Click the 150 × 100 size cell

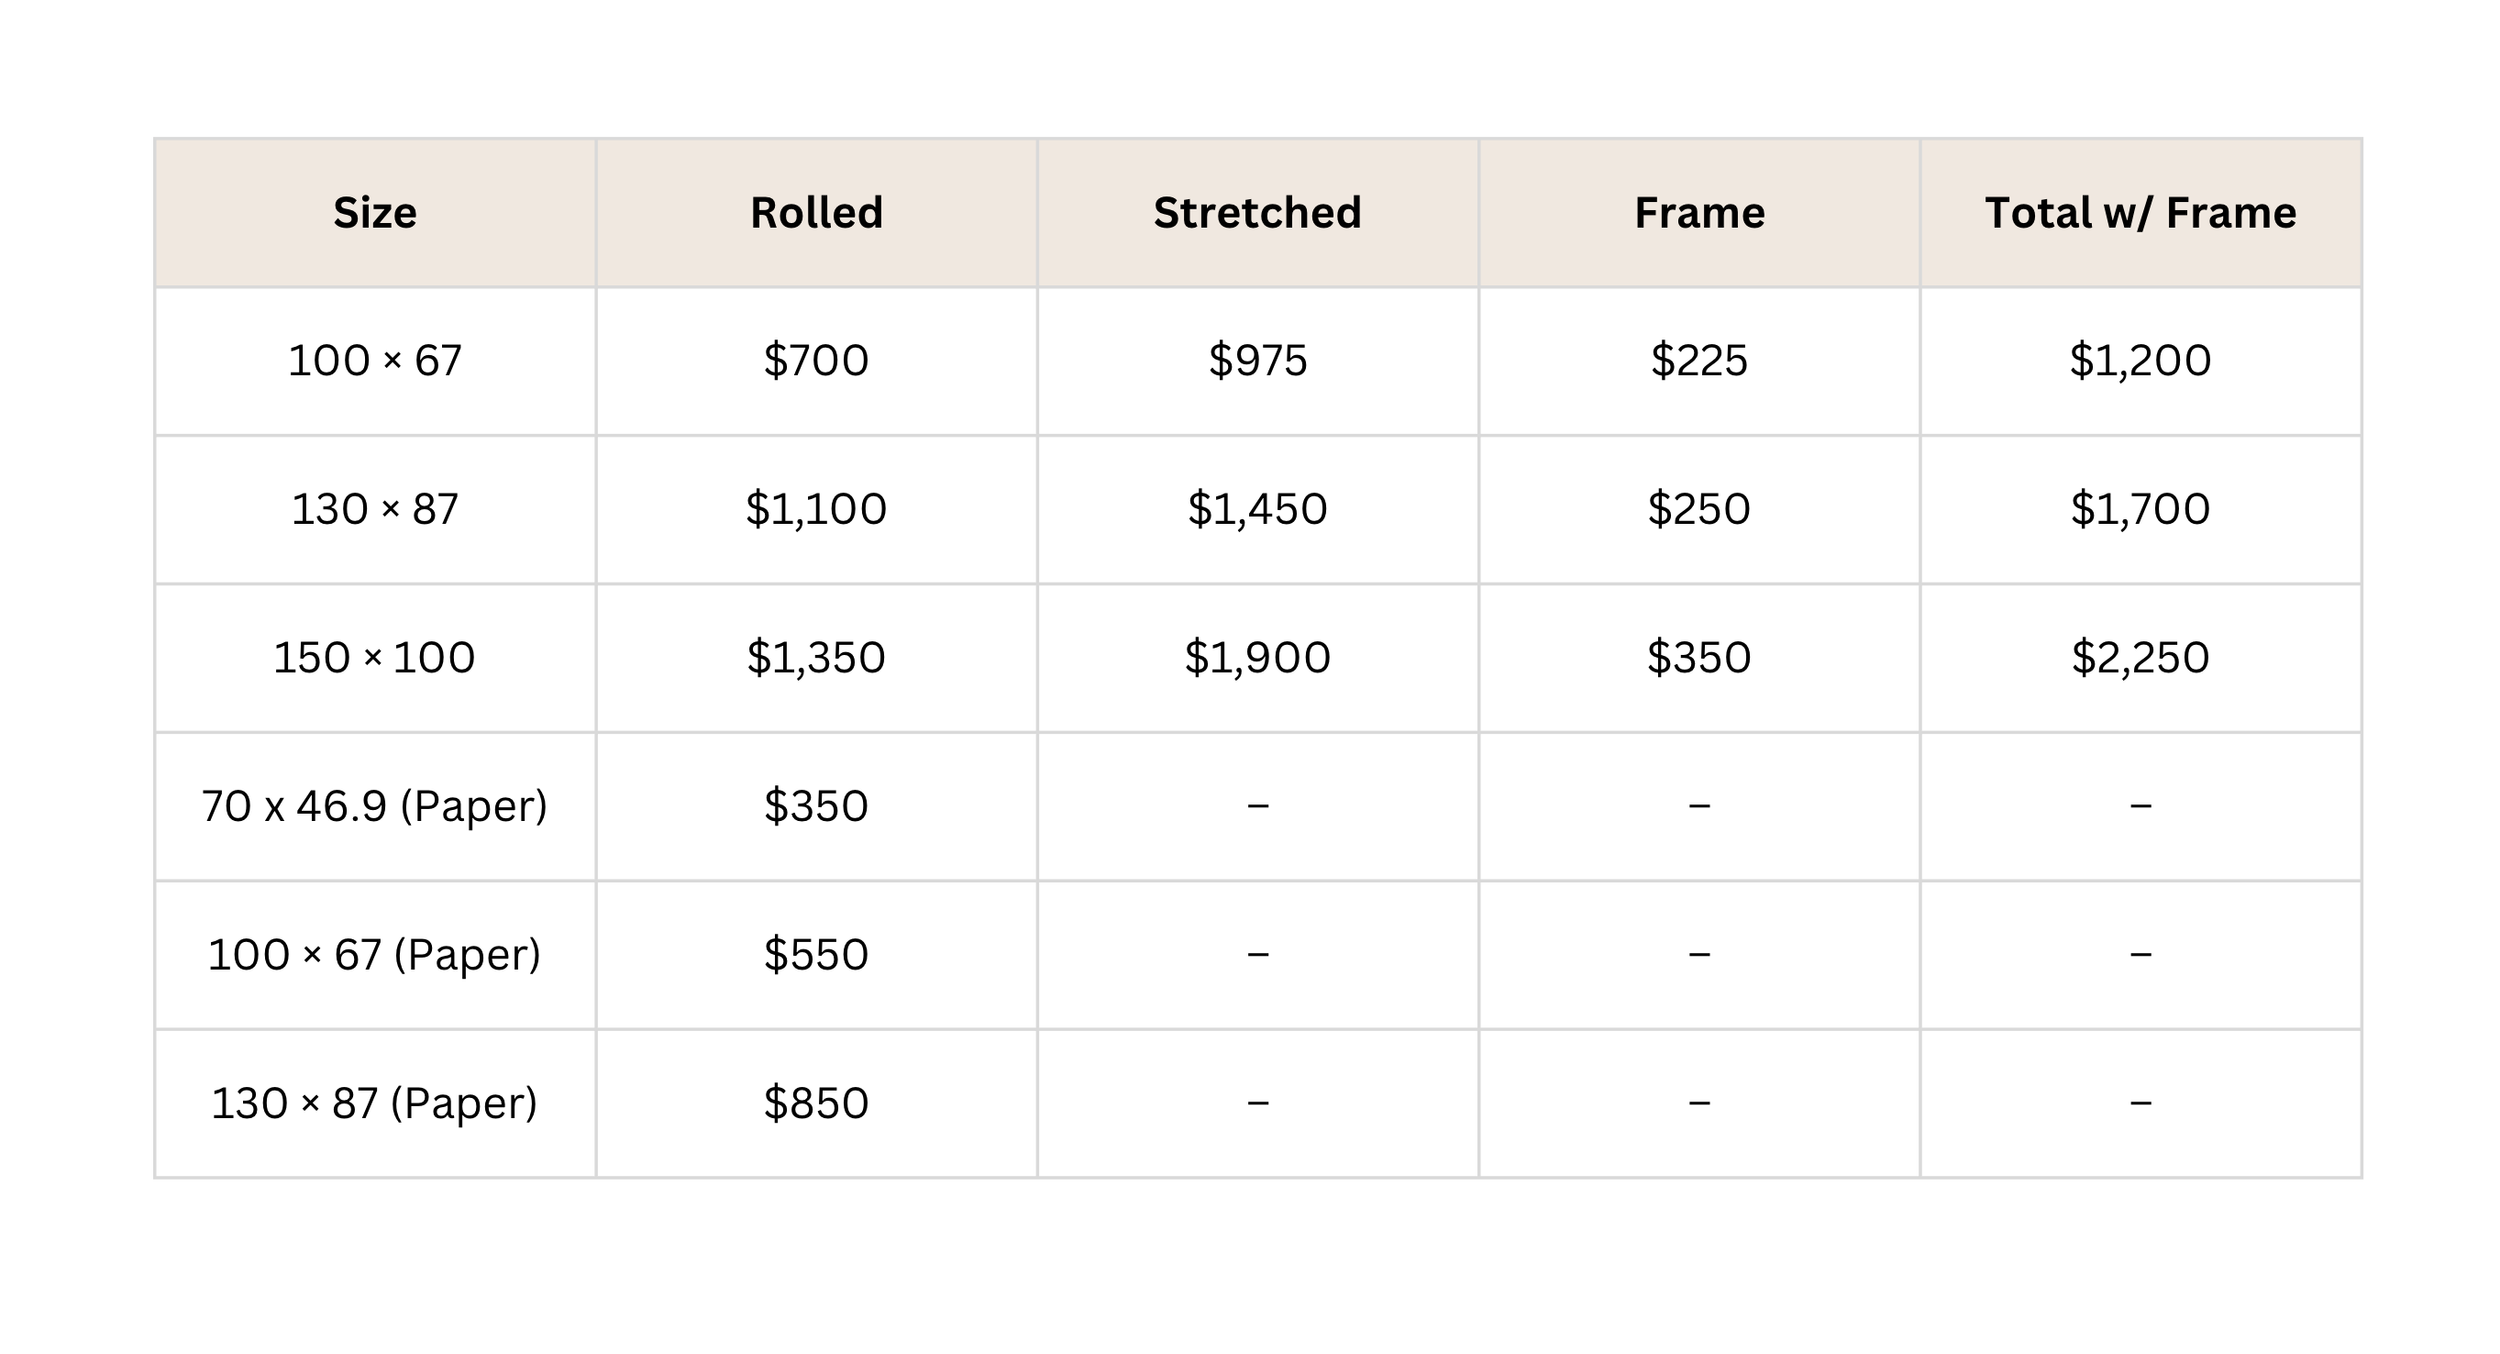click(x=375, y=658)
